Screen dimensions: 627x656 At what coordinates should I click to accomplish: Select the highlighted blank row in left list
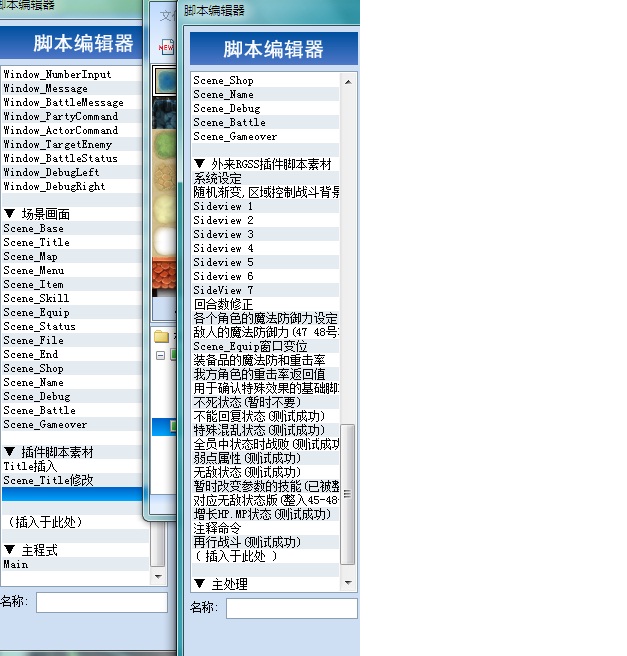(x=72, y=494)
